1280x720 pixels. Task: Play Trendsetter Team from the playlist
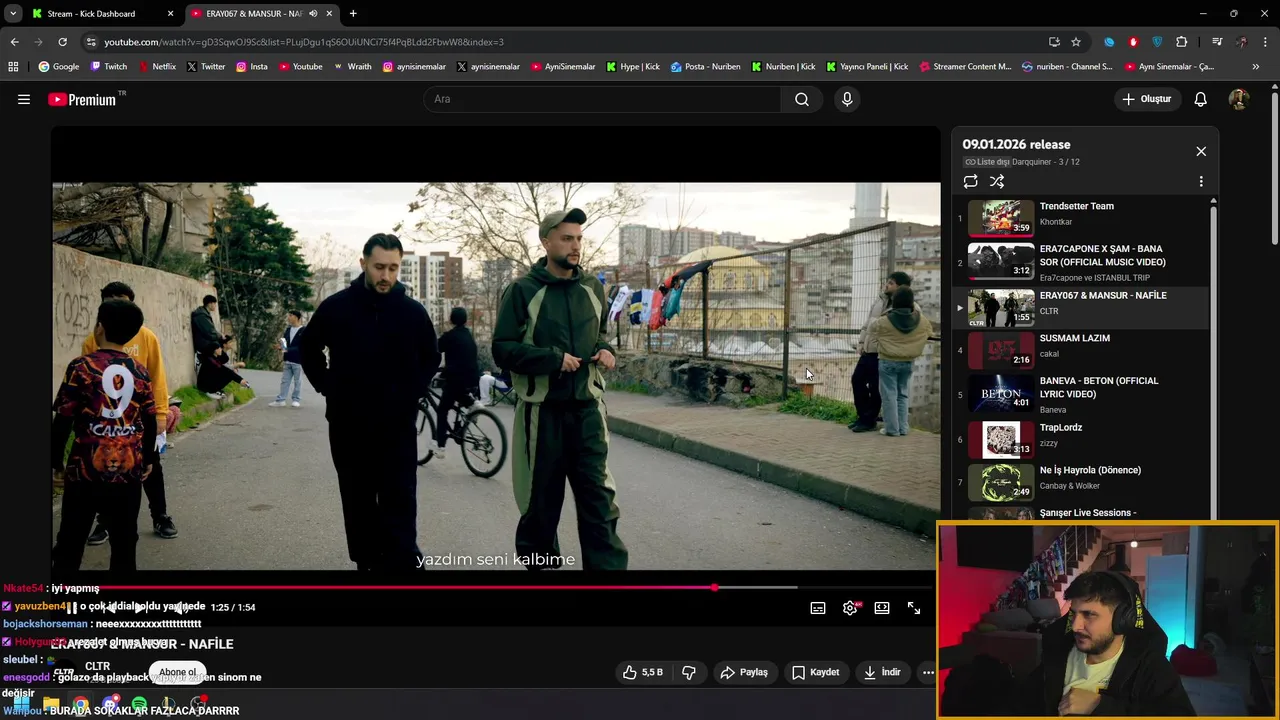pyautogui.click(x=1083, y=217)
